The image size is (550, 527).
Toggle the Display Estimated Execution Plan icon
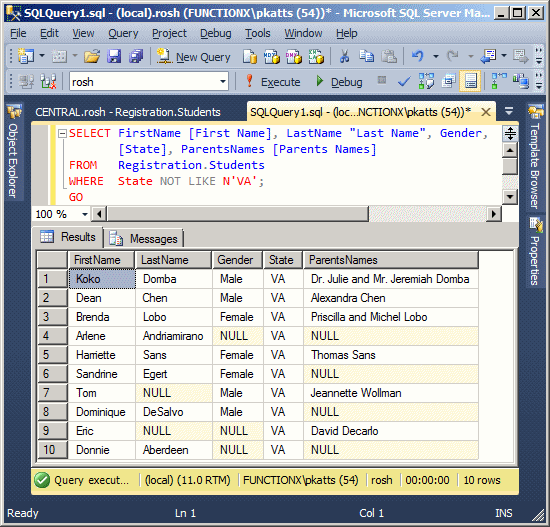(426, 81)
